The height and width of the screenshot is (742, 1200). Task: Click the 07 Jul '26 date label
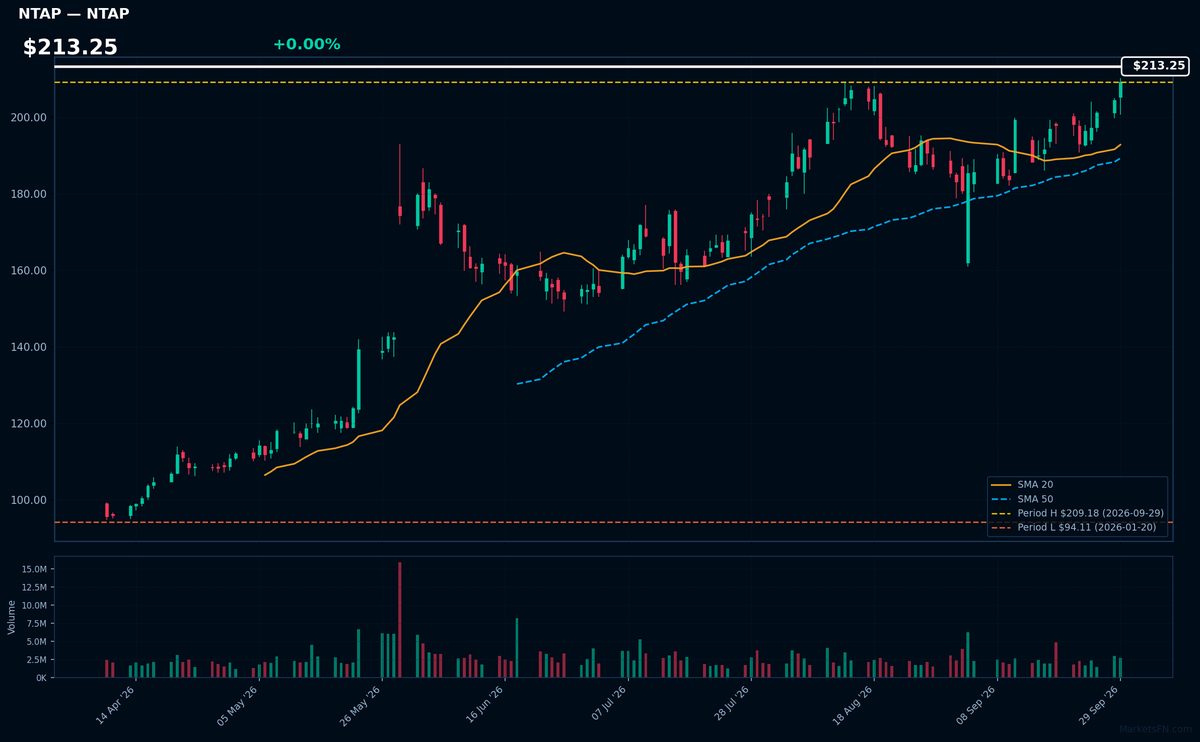(609, 706)
